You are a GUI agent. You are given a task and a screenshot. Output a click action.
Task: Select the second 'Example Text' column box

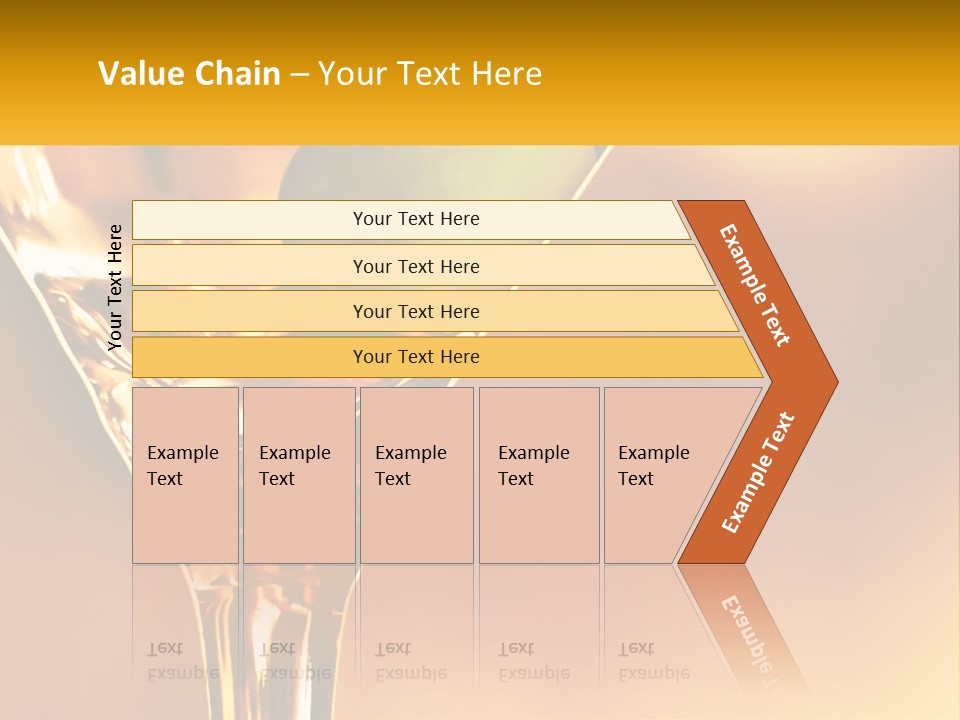299,475
